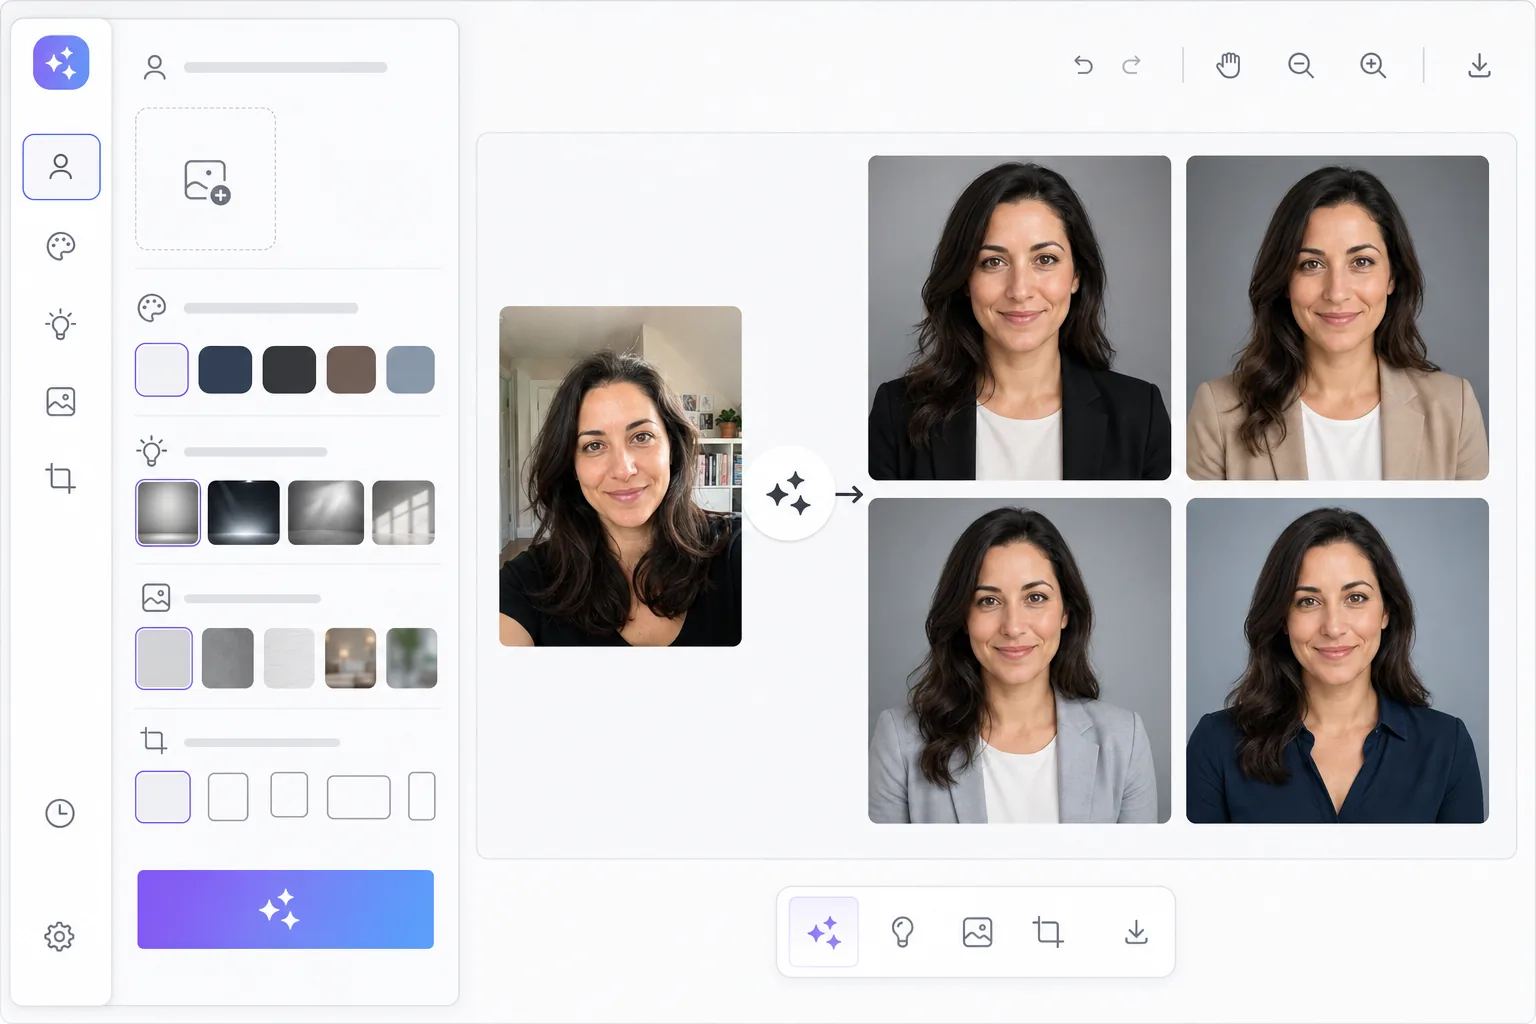
Task: Download from the top toolbar
Action: (x=1479, y=65)
